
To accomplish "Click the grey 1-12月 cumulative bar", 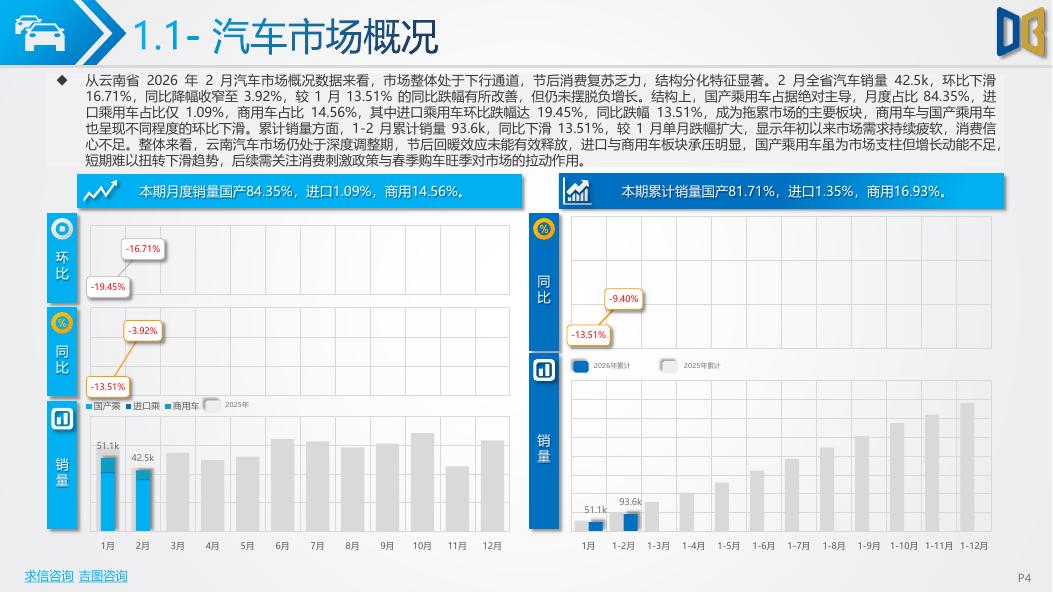I will coord(967,467).
